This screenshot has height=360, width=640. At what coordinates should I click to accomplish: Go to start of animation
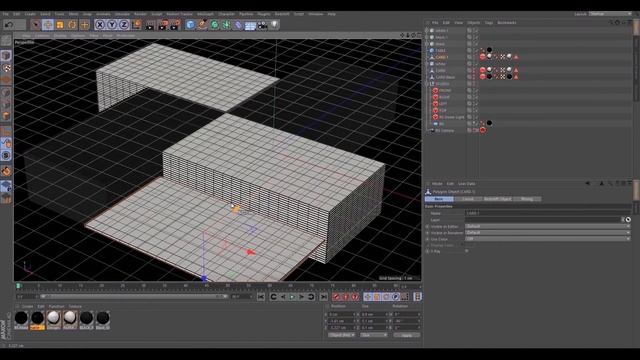coord(261,297)
